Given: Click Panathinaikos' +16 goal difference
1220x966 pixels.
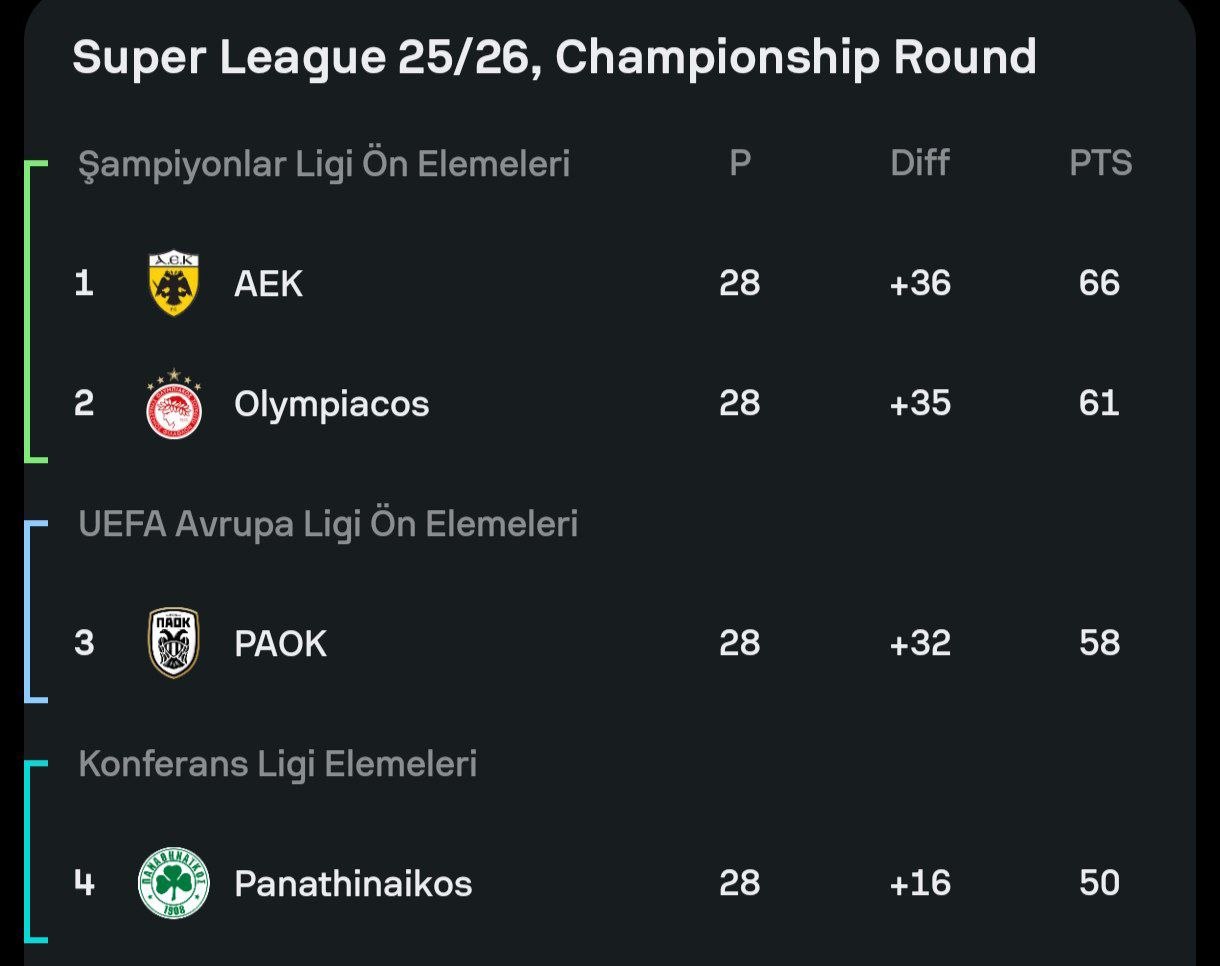Looking at the screenshot, I should pos(920,883).
